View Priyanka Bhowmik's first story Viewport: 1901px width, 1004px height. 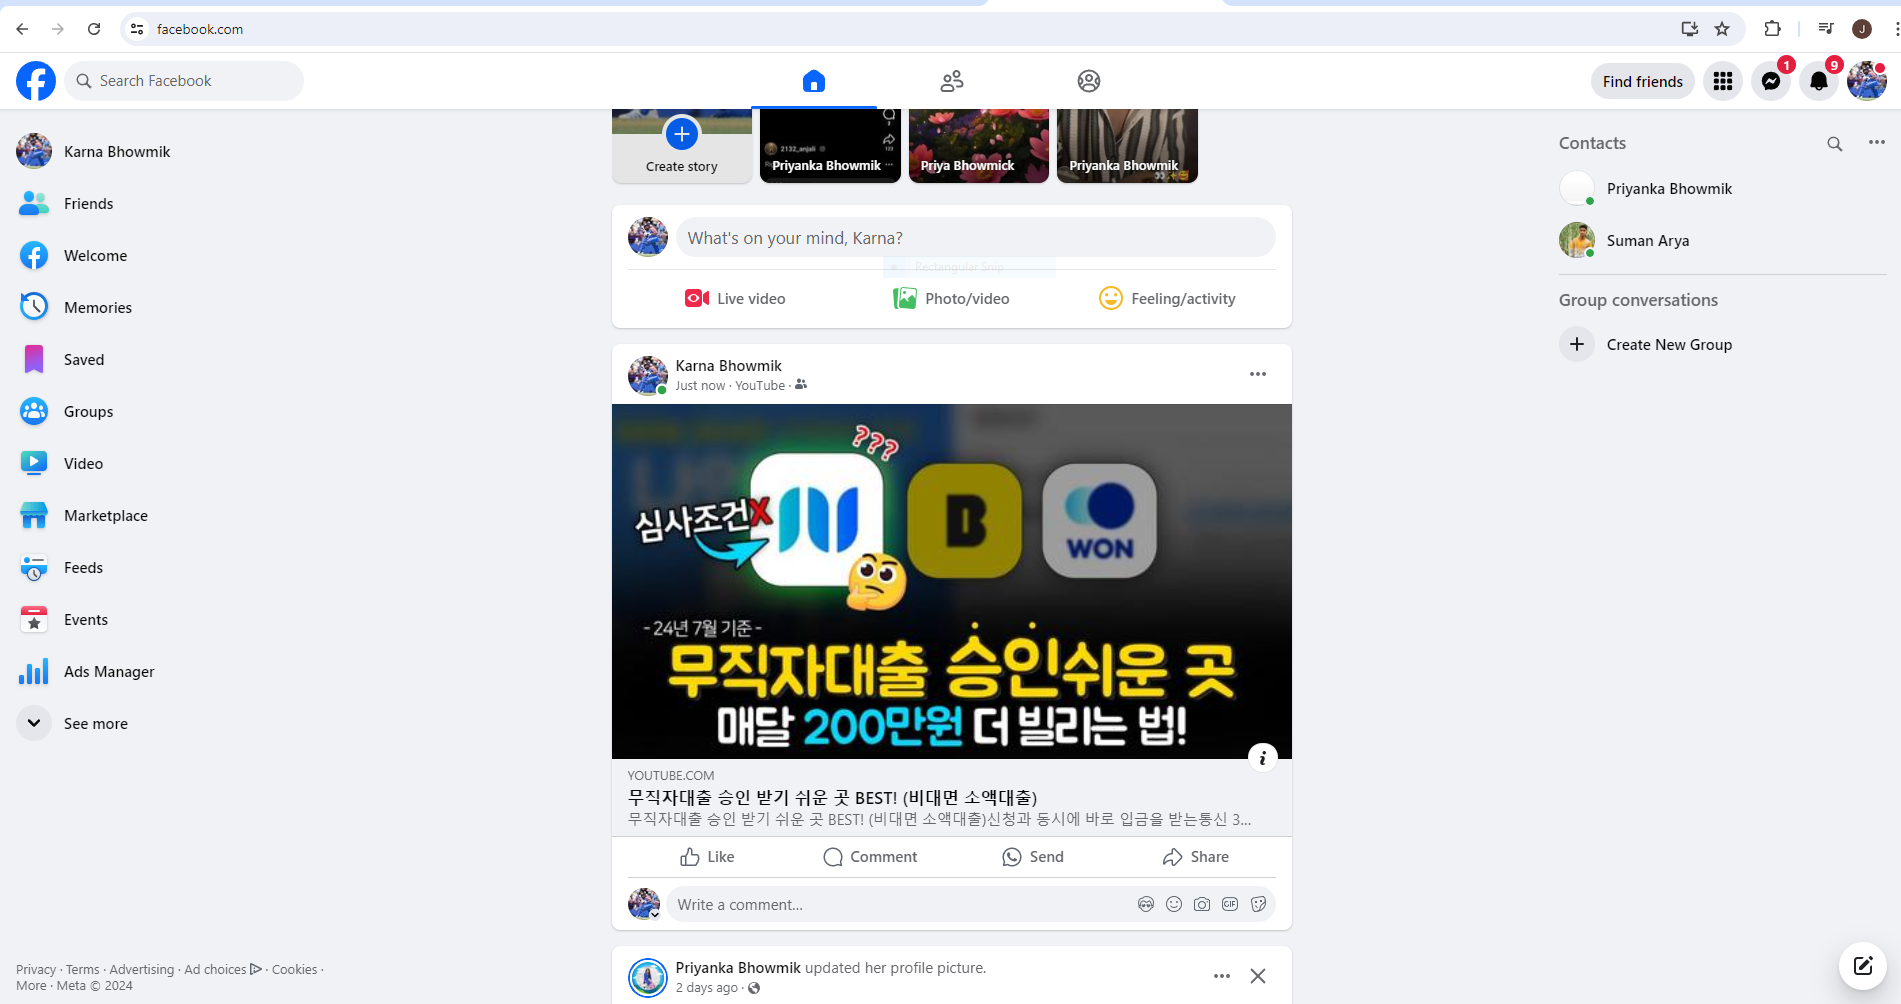pyautogui.click(x=830, y=145)
